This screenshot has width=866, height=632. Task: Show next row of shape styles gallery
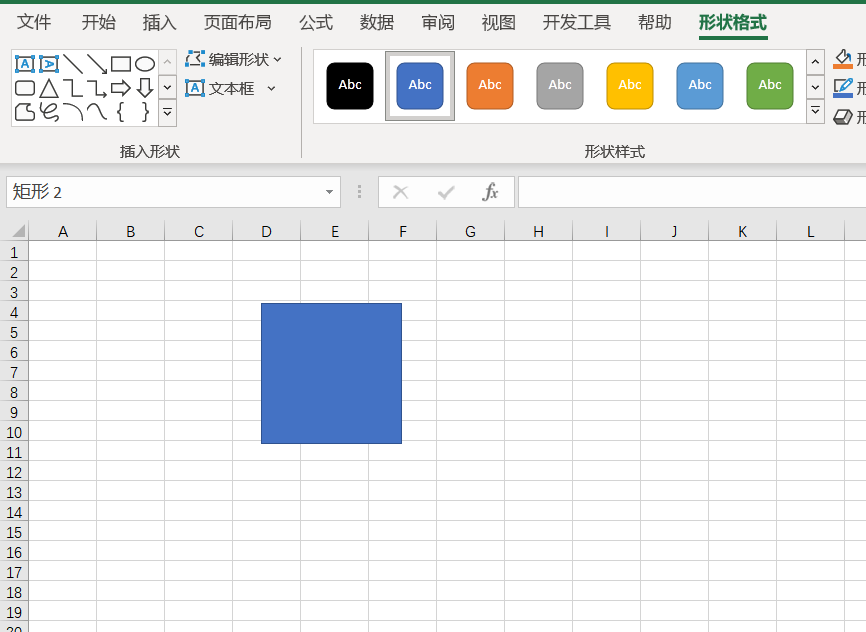815,87
